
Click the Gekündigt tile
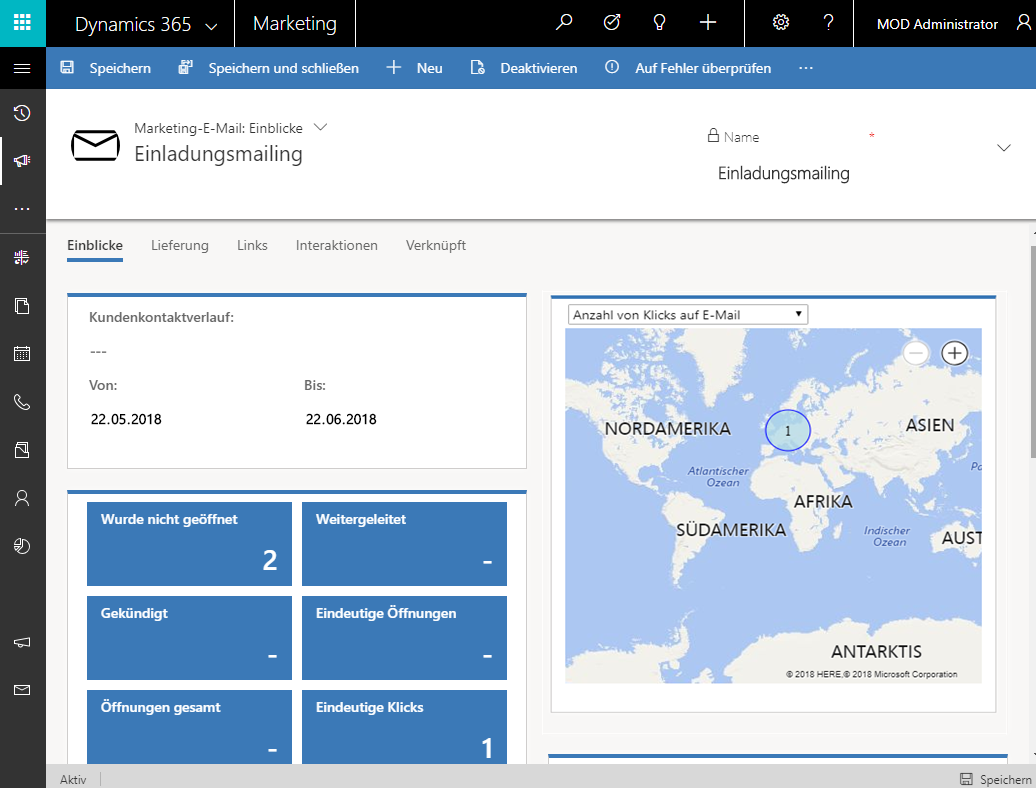coord(190,637)
